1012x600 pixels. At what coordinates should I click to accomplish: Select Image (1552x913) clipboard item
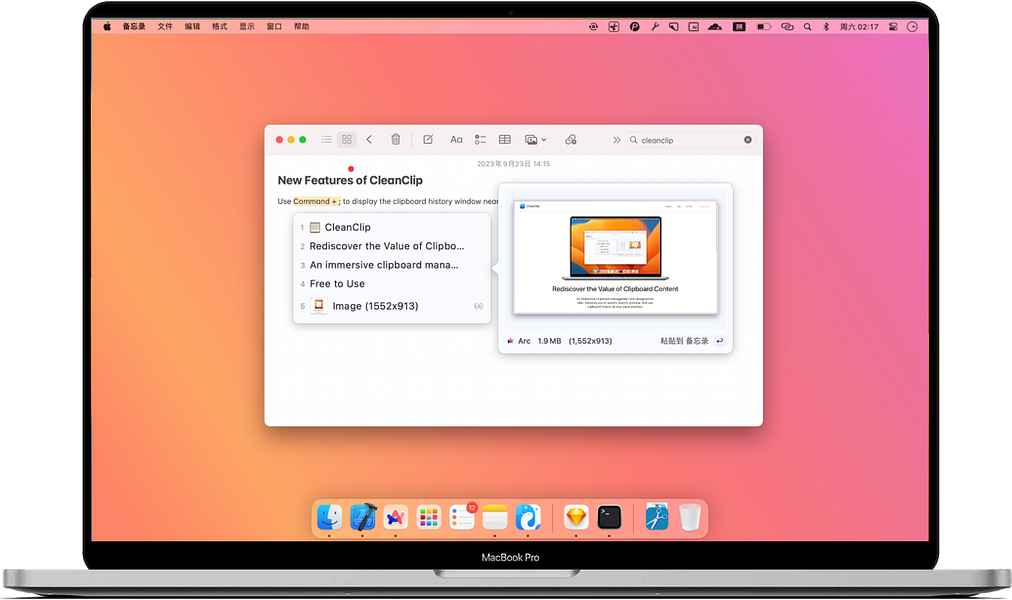click(392, 306)
